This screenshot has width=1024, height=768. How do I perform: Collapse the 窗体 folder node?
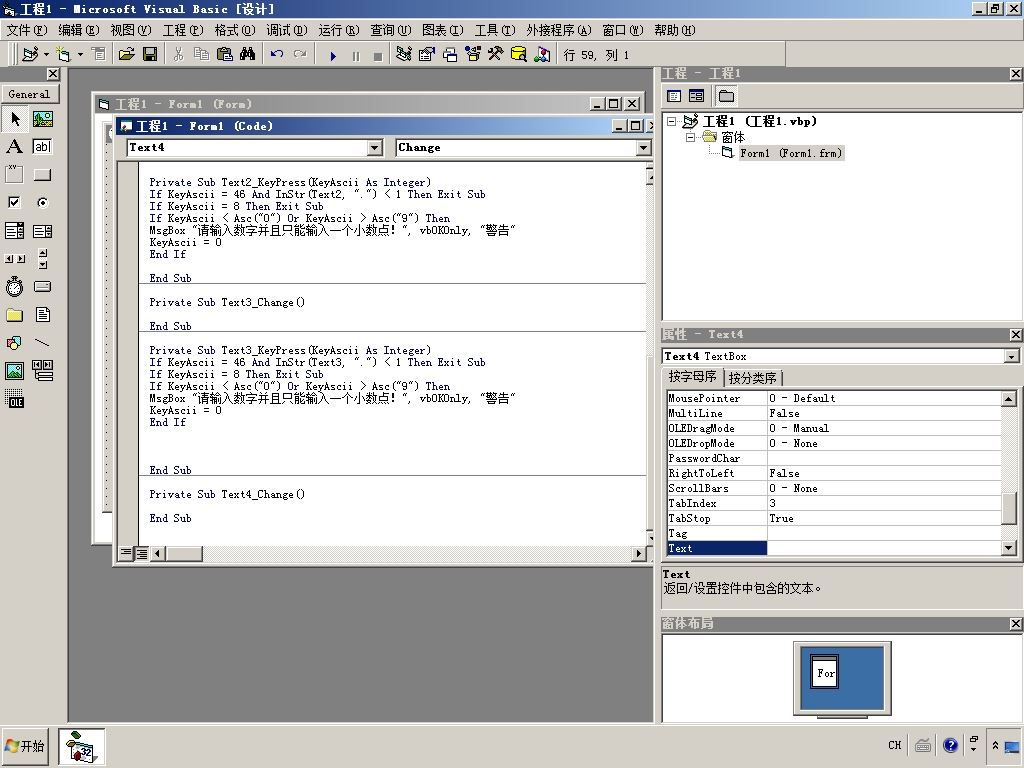(690, 137)
